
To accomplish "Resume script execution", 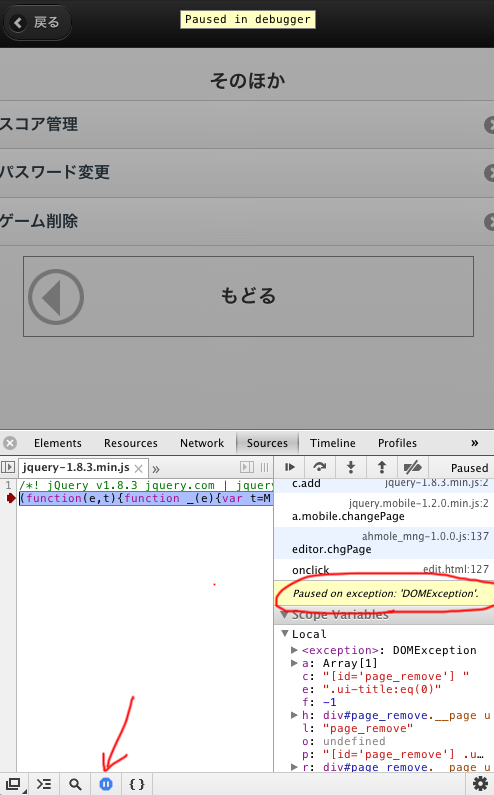I will 290,467.
